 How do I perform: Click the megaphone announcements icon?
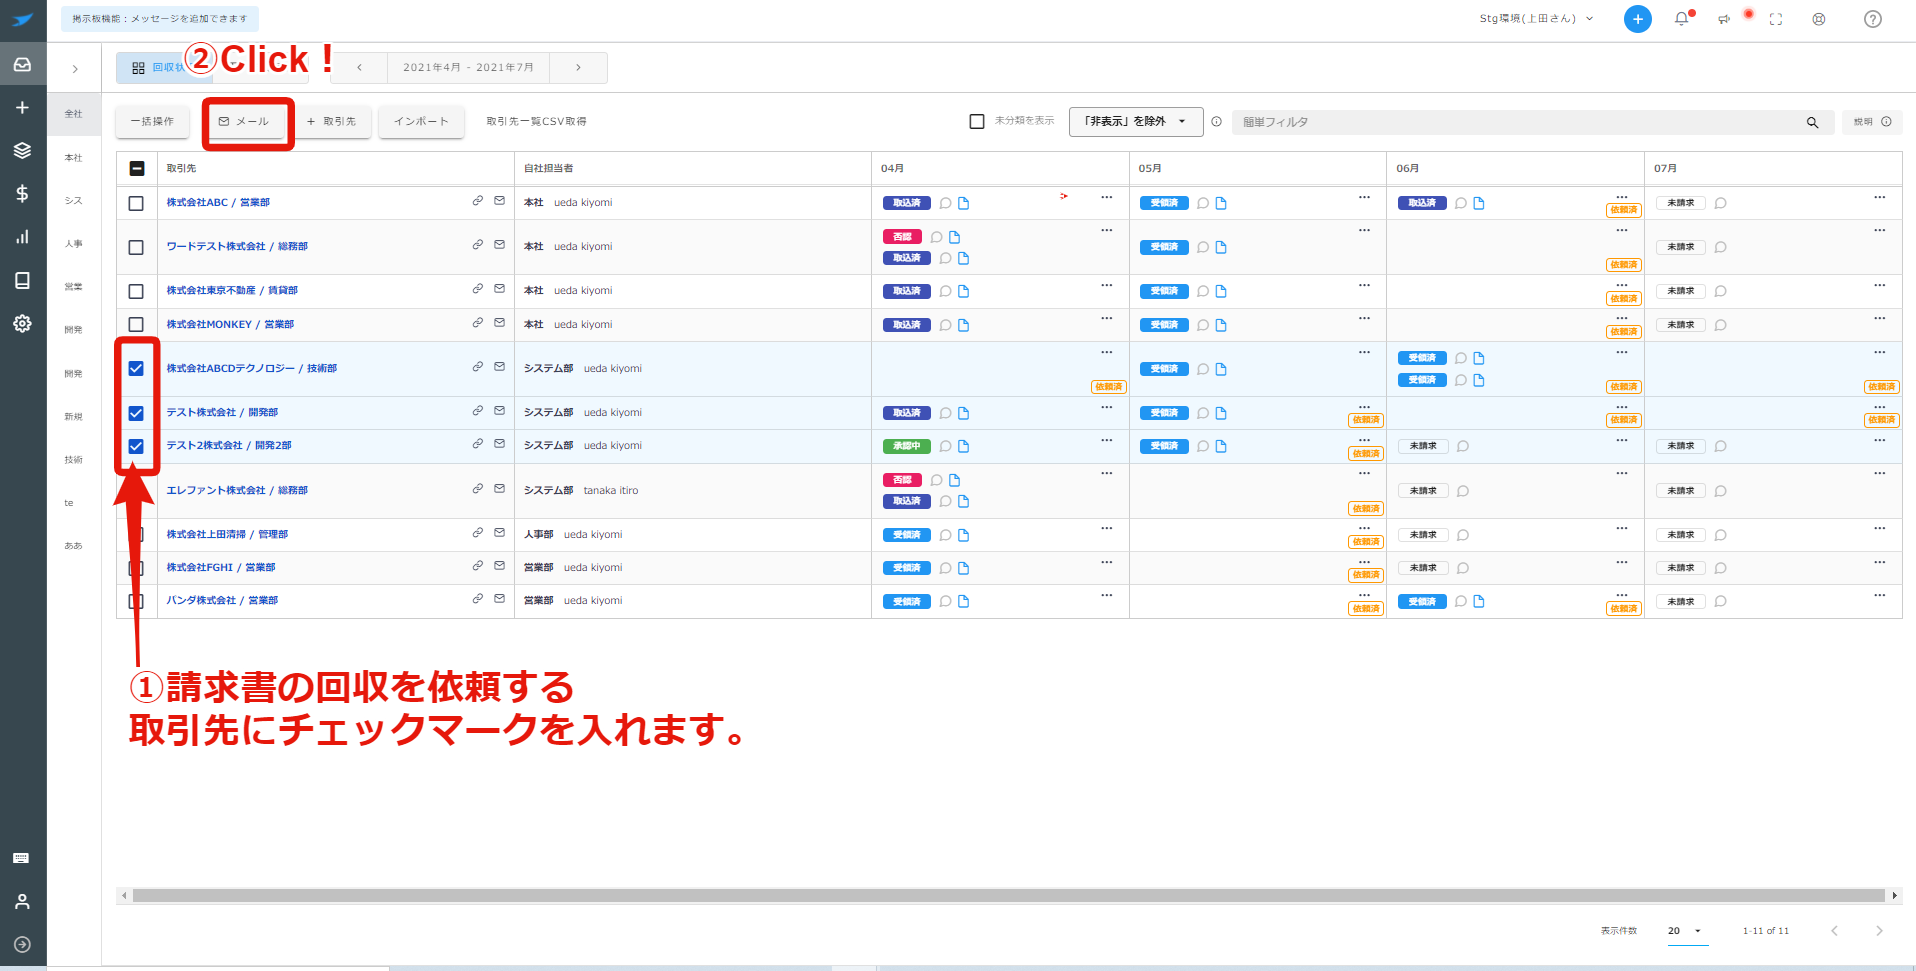coord(1725,19)
